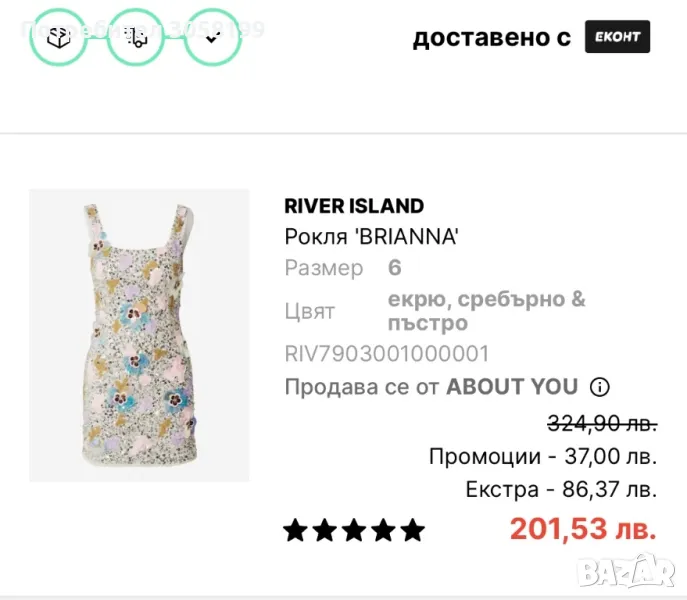The height and width of the screenshot is (600, 687).
Task: Open the Рокля 'BRIANNA' product title
Action: 371,237
